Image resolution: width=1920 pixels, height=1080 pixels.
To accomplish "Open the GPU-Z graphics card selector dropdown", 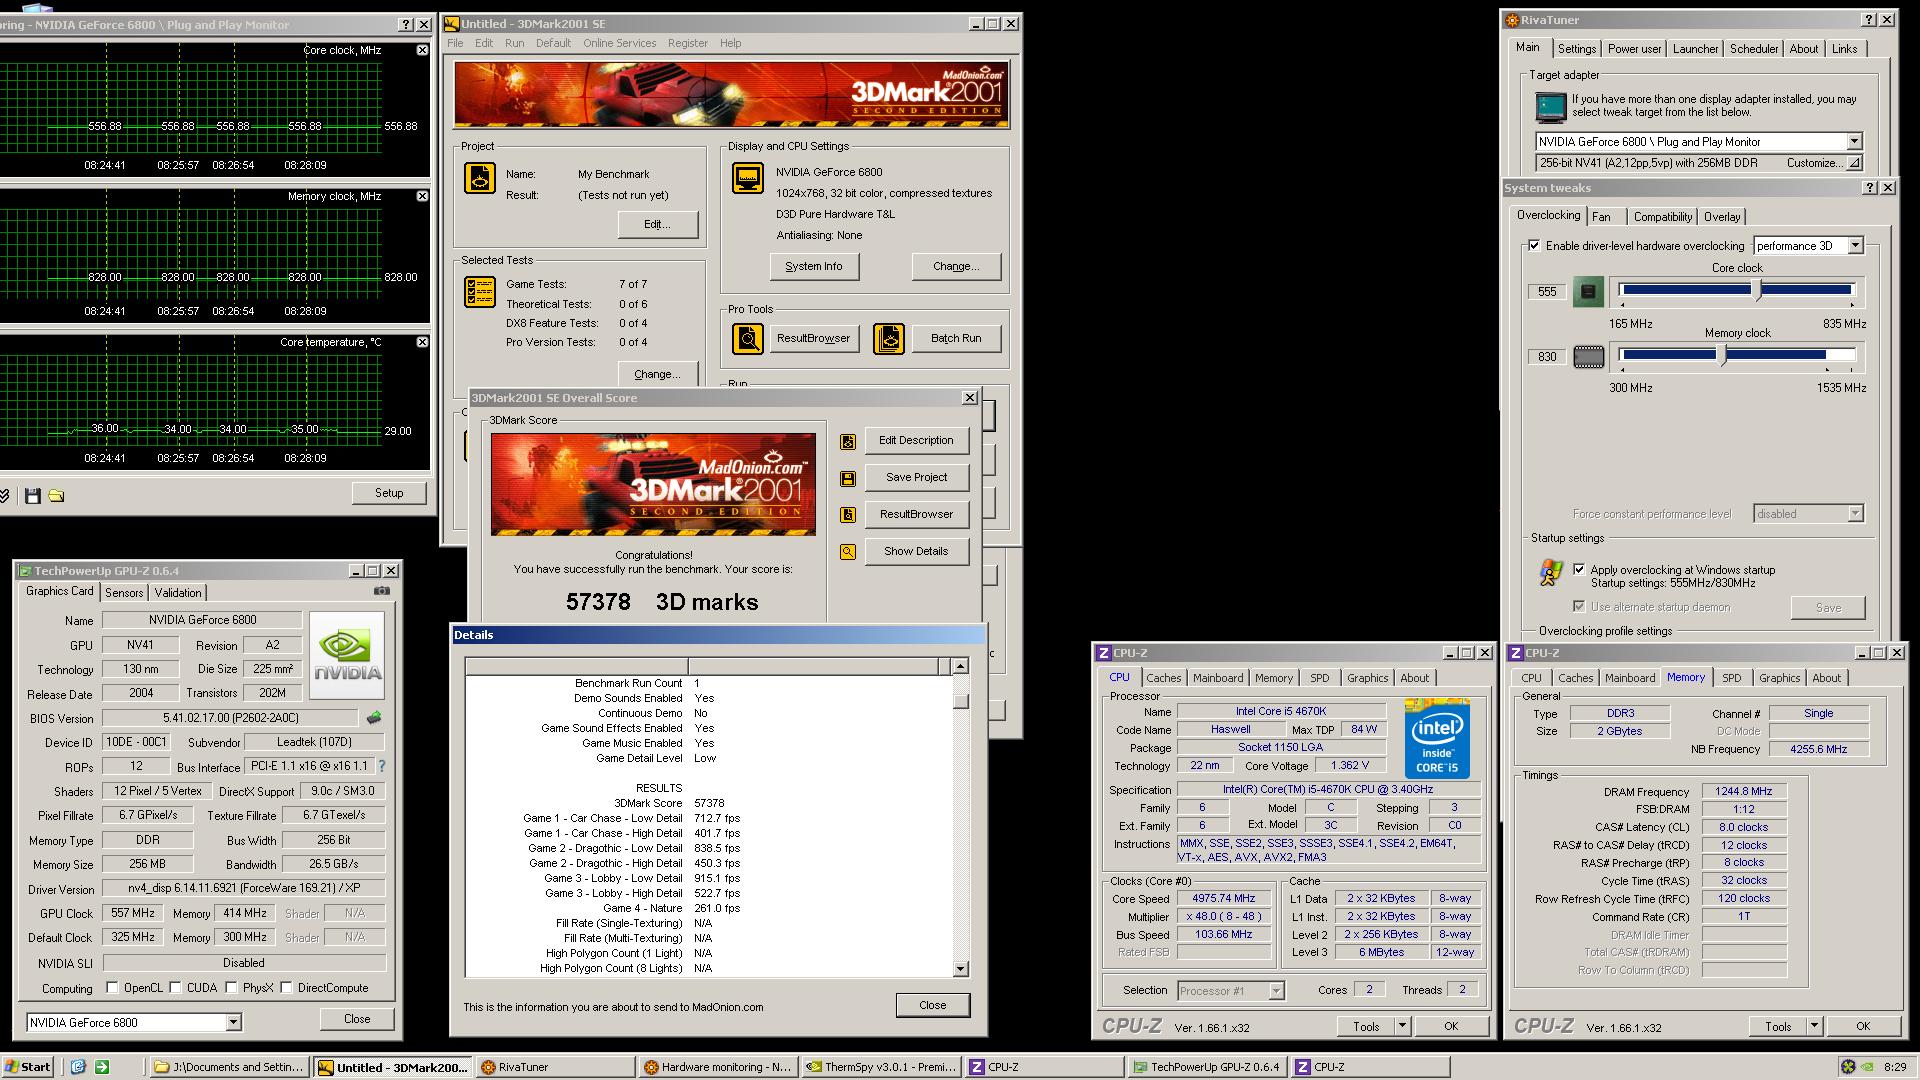I will click(233, 1022).
